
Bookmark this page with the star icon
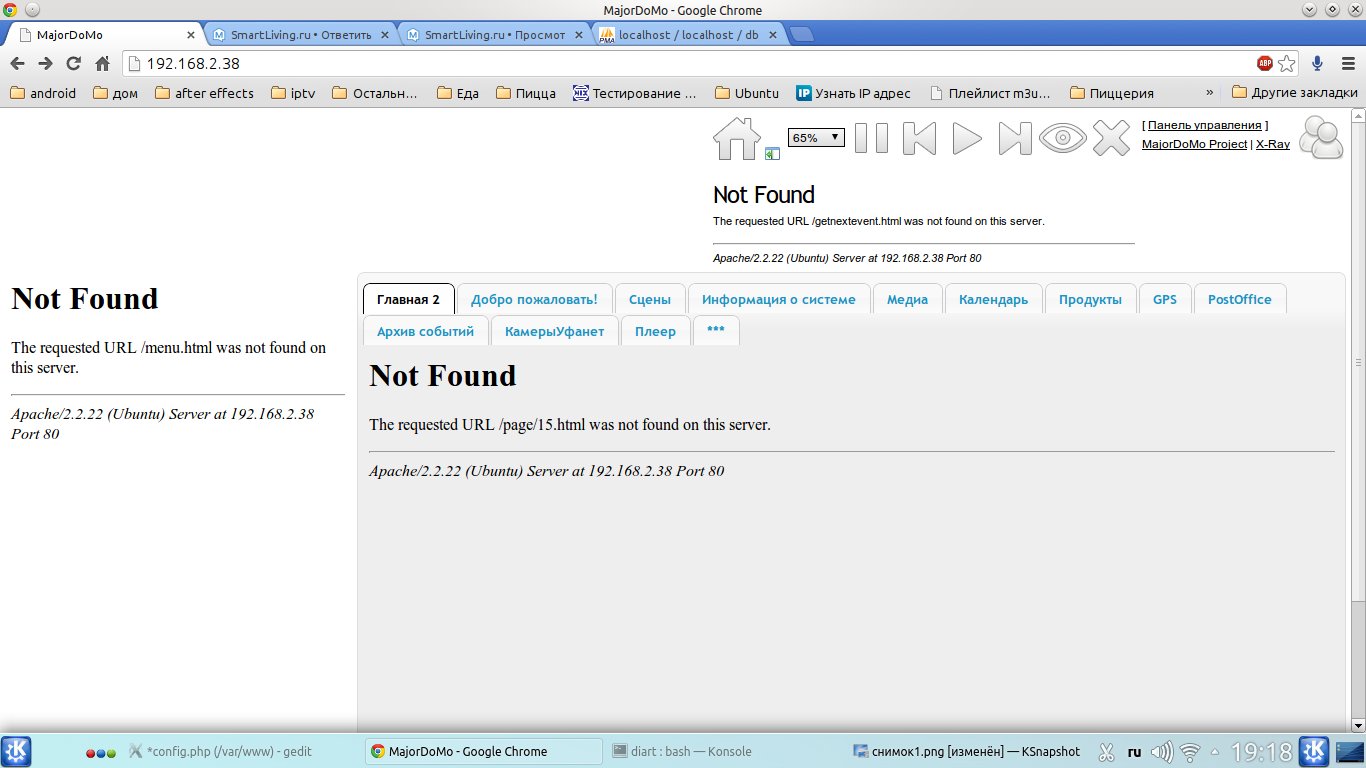pos(1287,63)
